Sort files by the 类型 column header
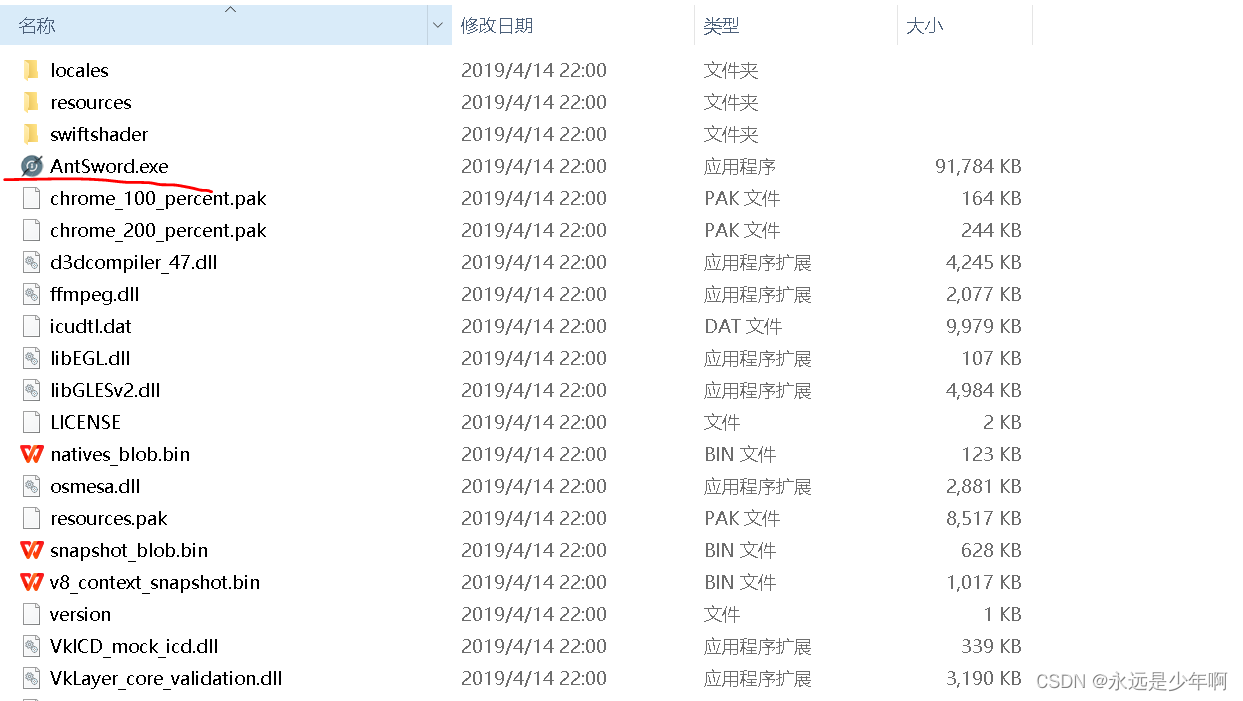 (796, 25)
